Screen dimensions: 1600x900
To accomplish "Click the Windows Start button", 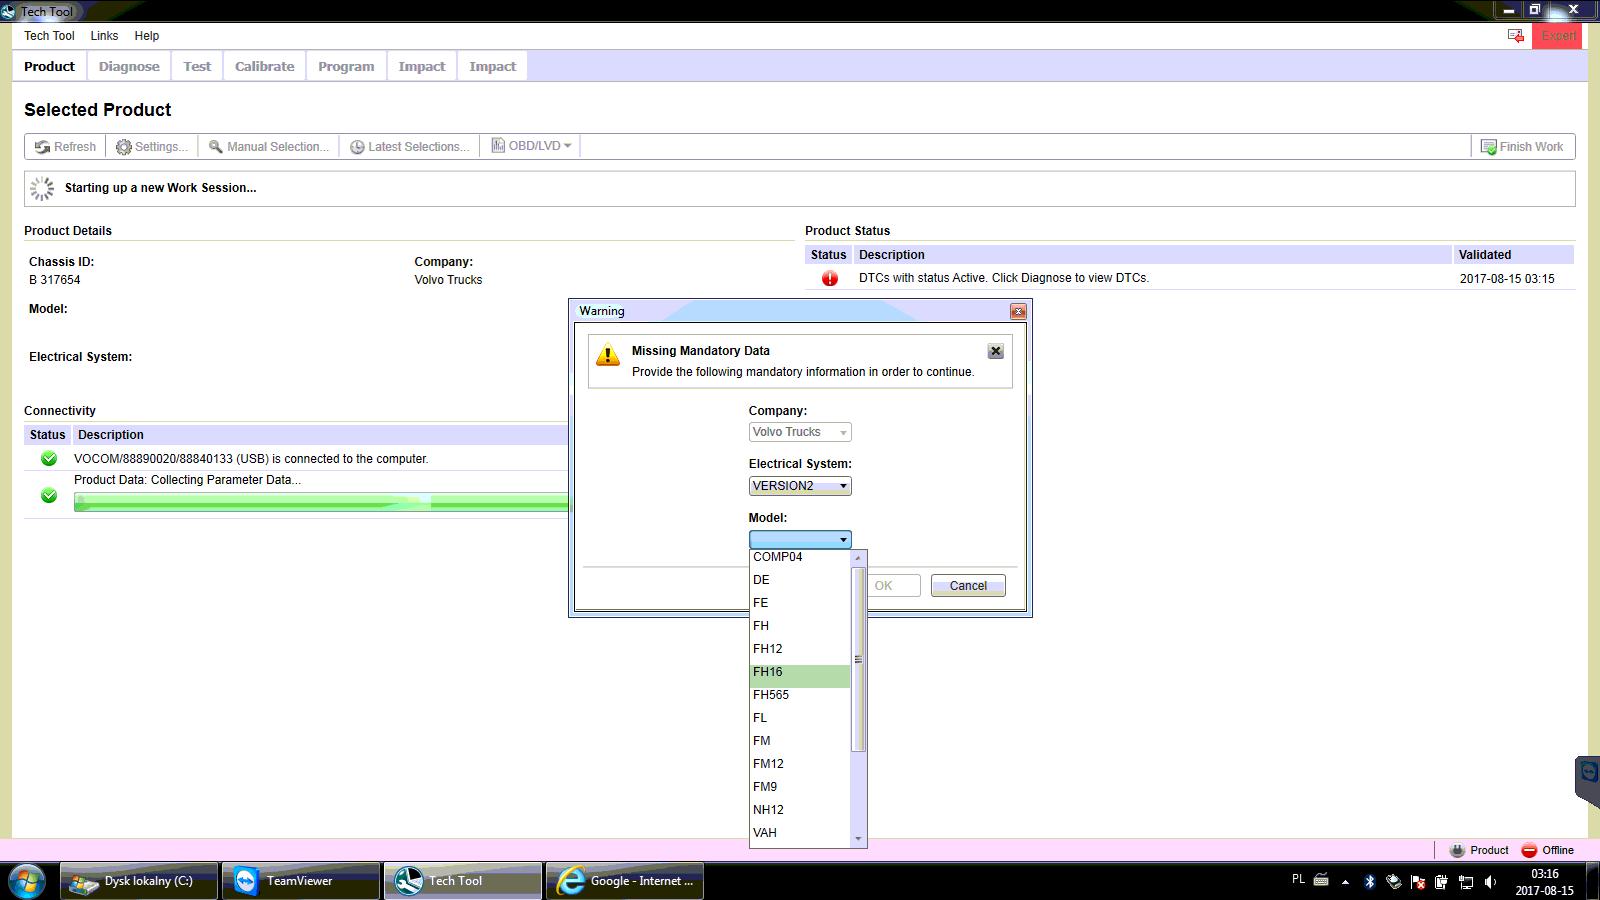I will pos(26,881).
